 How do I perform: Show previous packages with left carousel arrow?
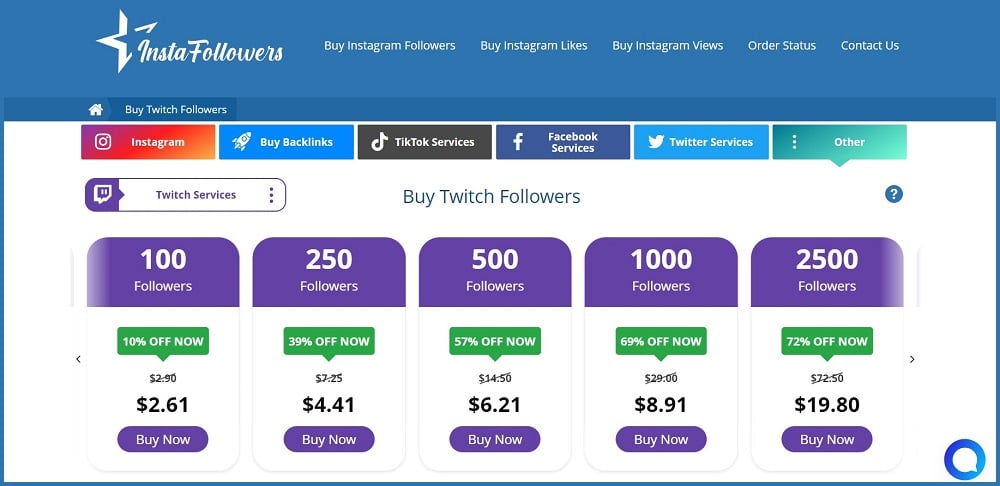tap(78, 359)
